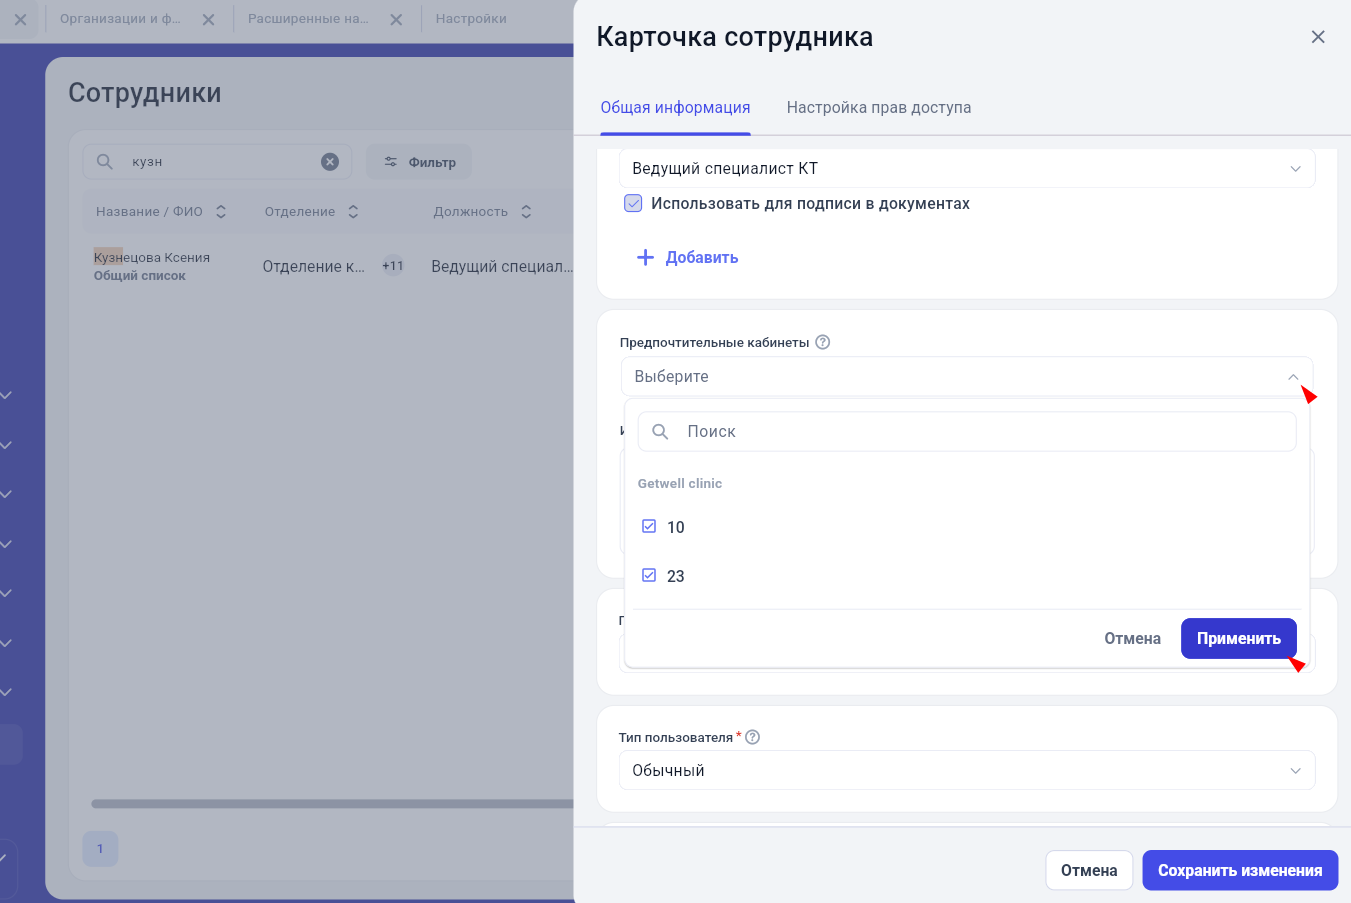The width and height of the screenshot is (1351, 903).
Task: Click the Фильтр button
Action: pos(419,162)
